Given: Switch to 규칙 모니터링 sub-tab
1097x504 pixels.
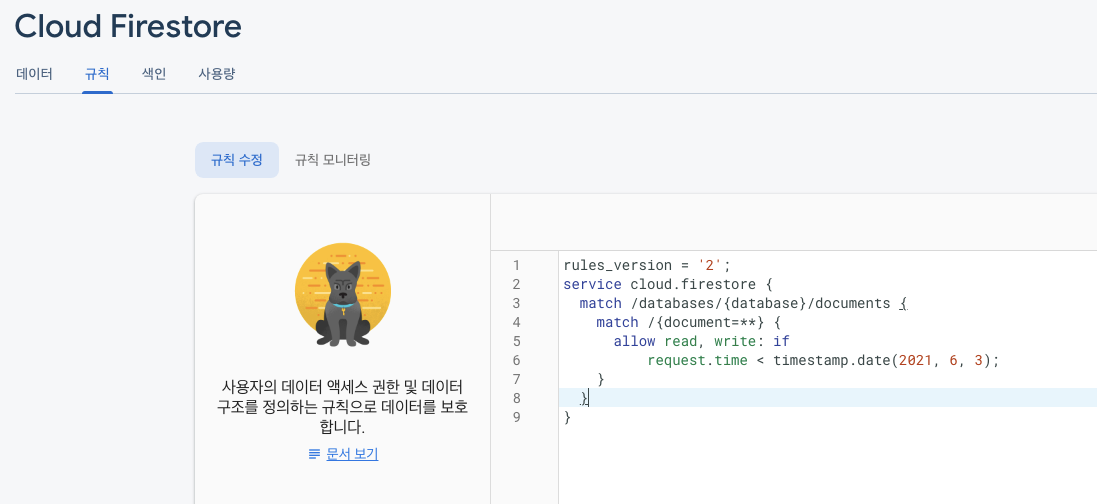Looking at the screenshot, I should (x=333, y=160).
